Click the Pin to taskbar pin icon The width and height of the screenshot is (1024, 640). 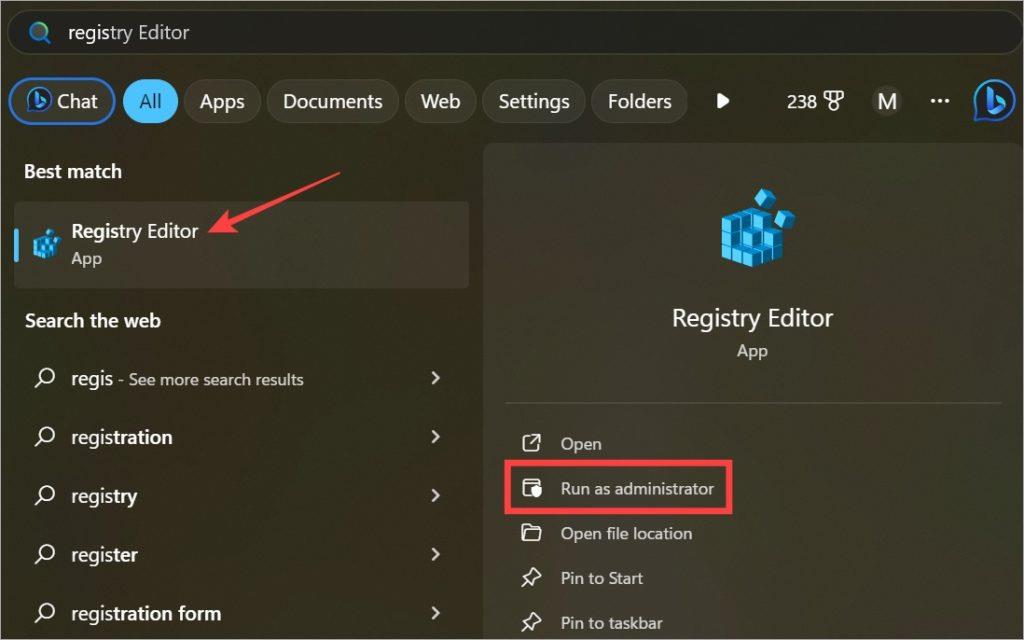tap(531, 622)
